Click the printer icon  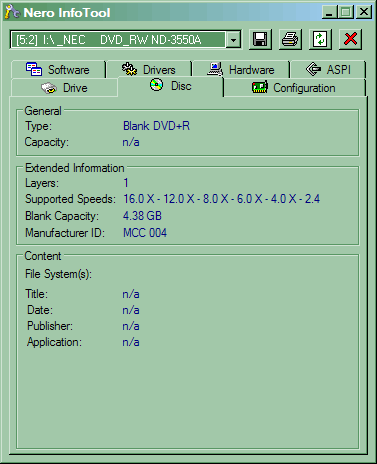290,39
